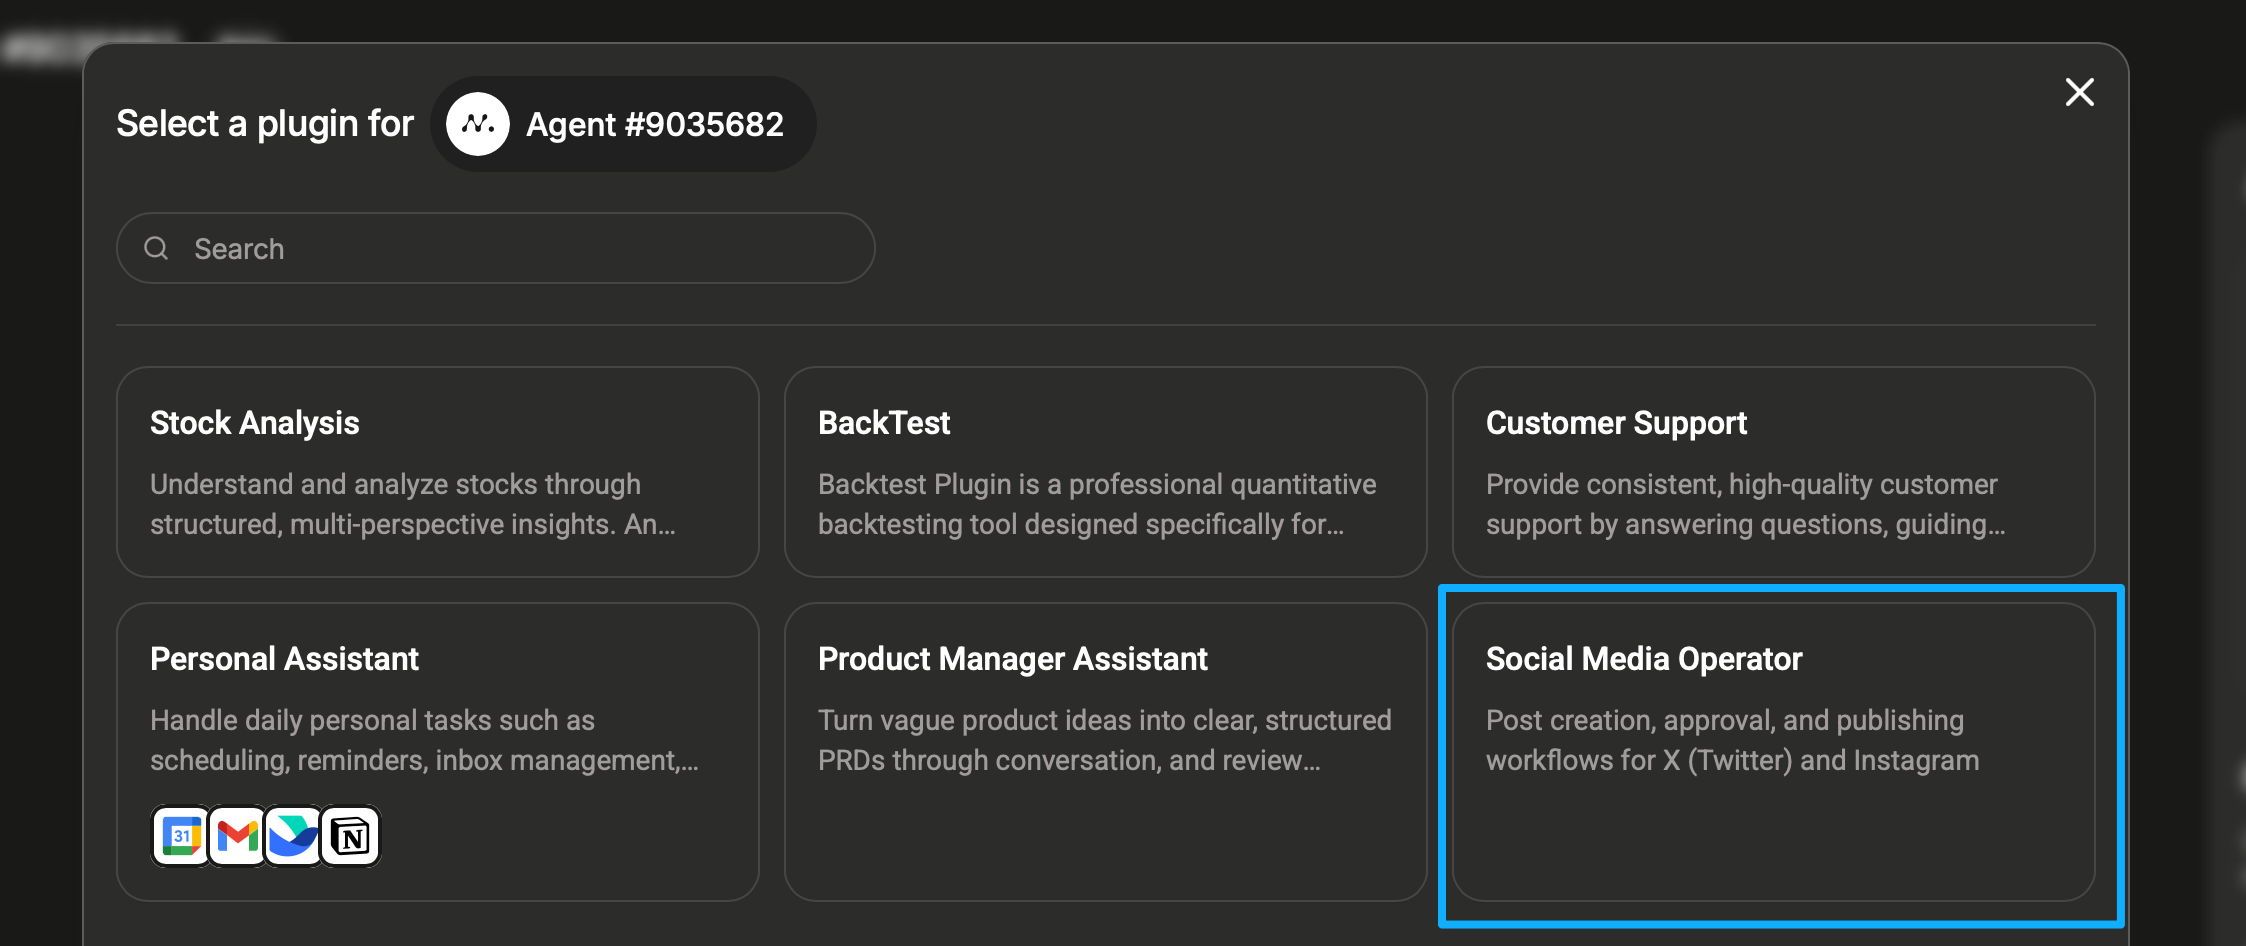
Task: Click the magnifying glass search icon
Action: tap(156, 248)
